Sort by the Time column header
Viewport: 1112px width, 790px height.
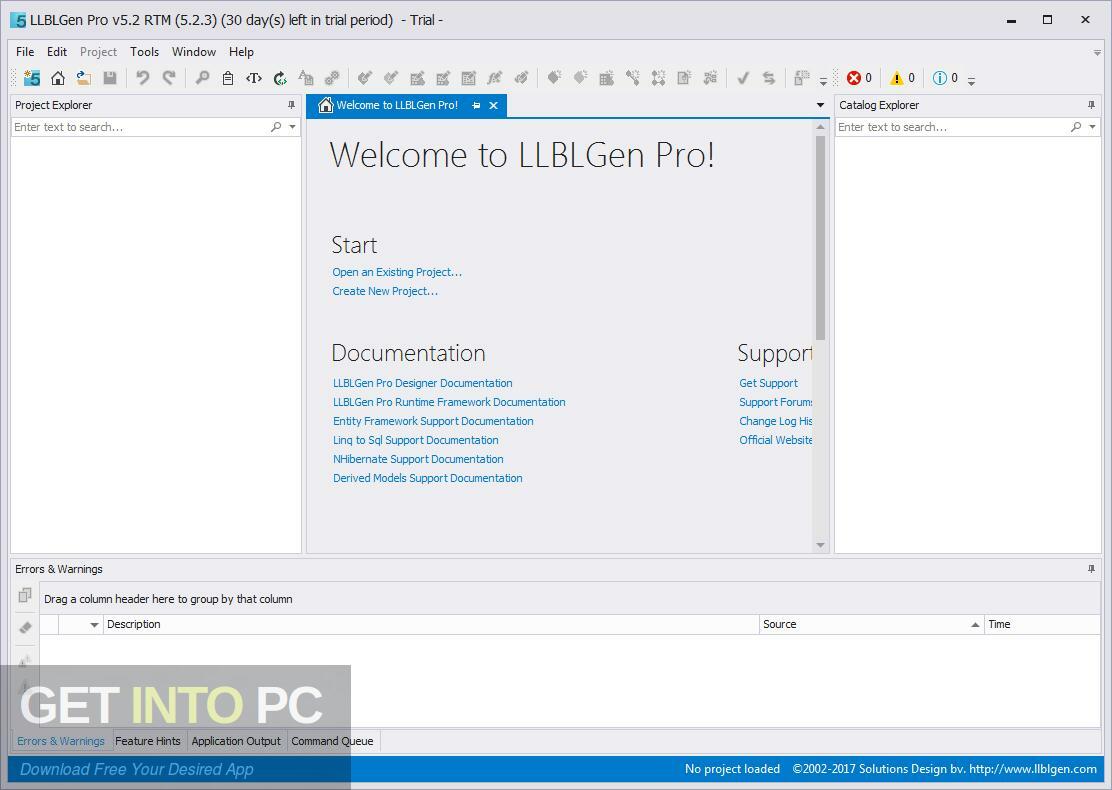(x=1042, y=625)
